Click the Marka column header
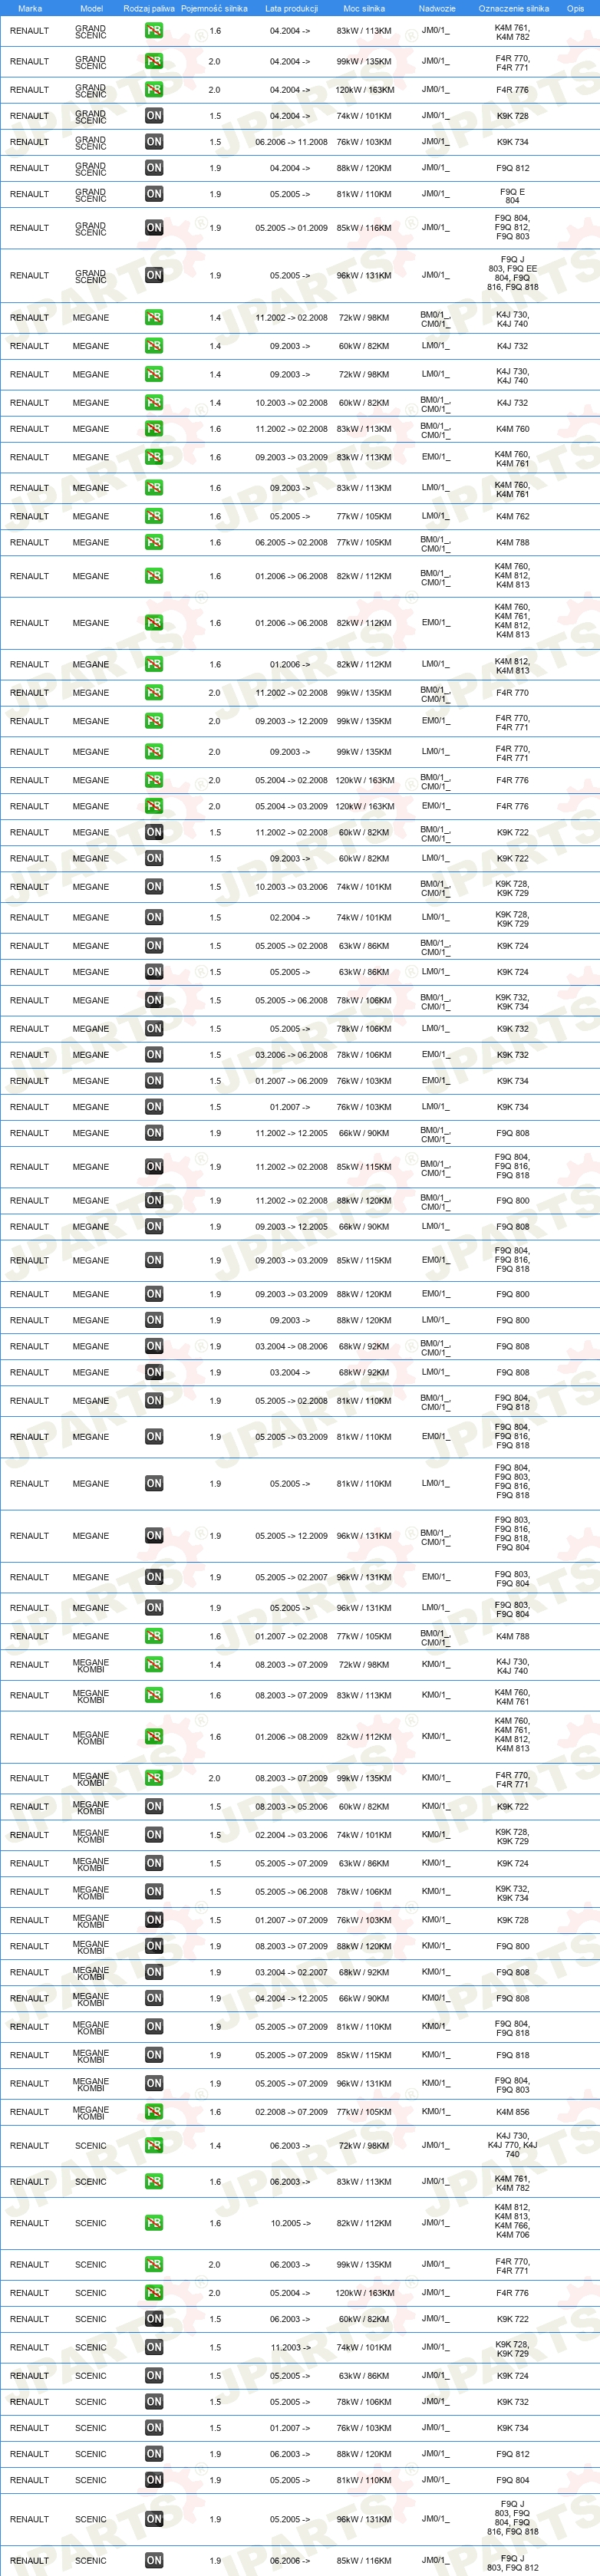The width and height of the screenshot is (600, 2576). (x=30, y=8)
